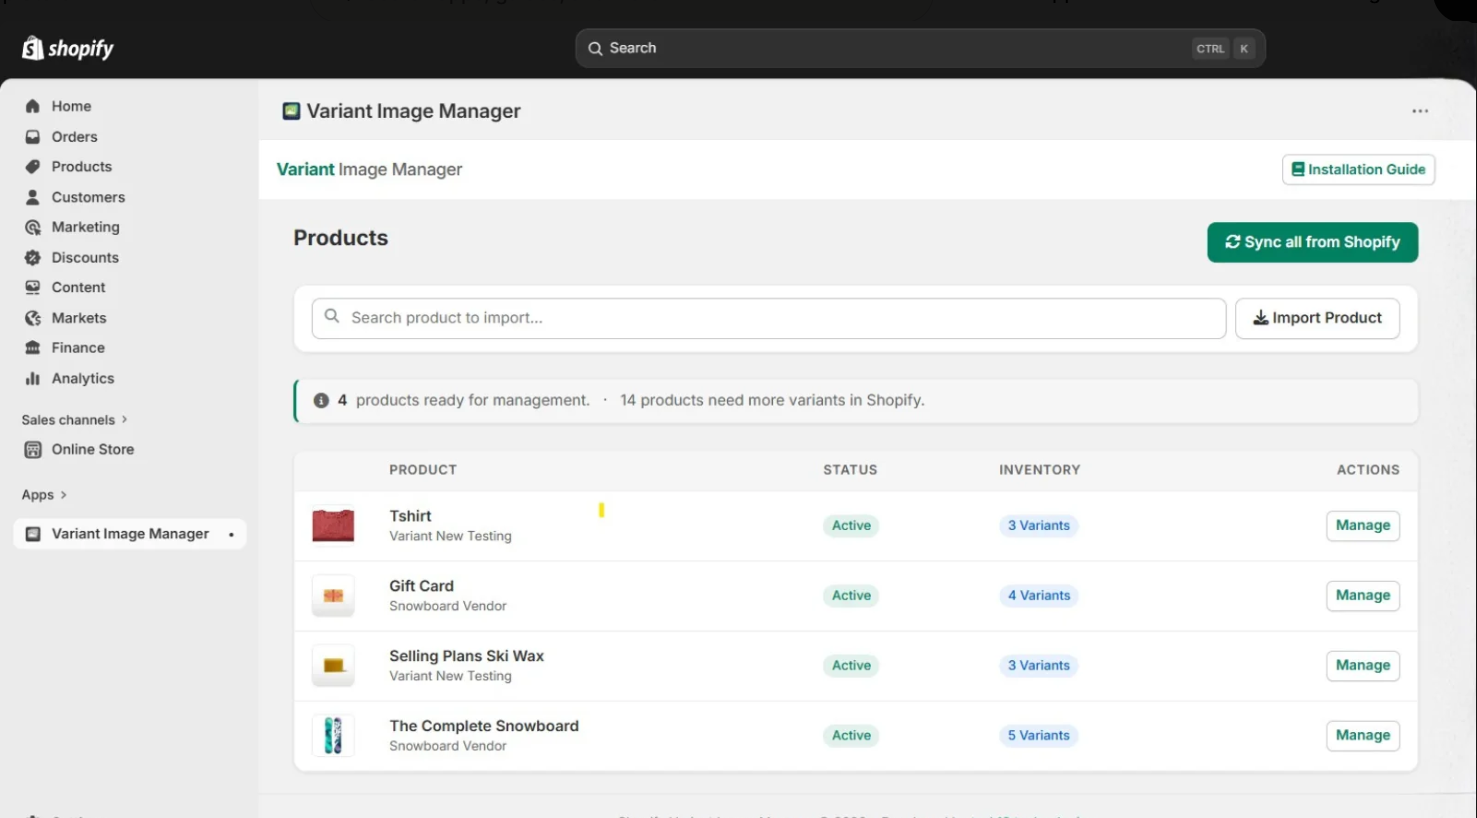The height and width of the screenshot is (818, 1477).
Task: Click the Home house icon in sidebar
Action: click(33, 106)
